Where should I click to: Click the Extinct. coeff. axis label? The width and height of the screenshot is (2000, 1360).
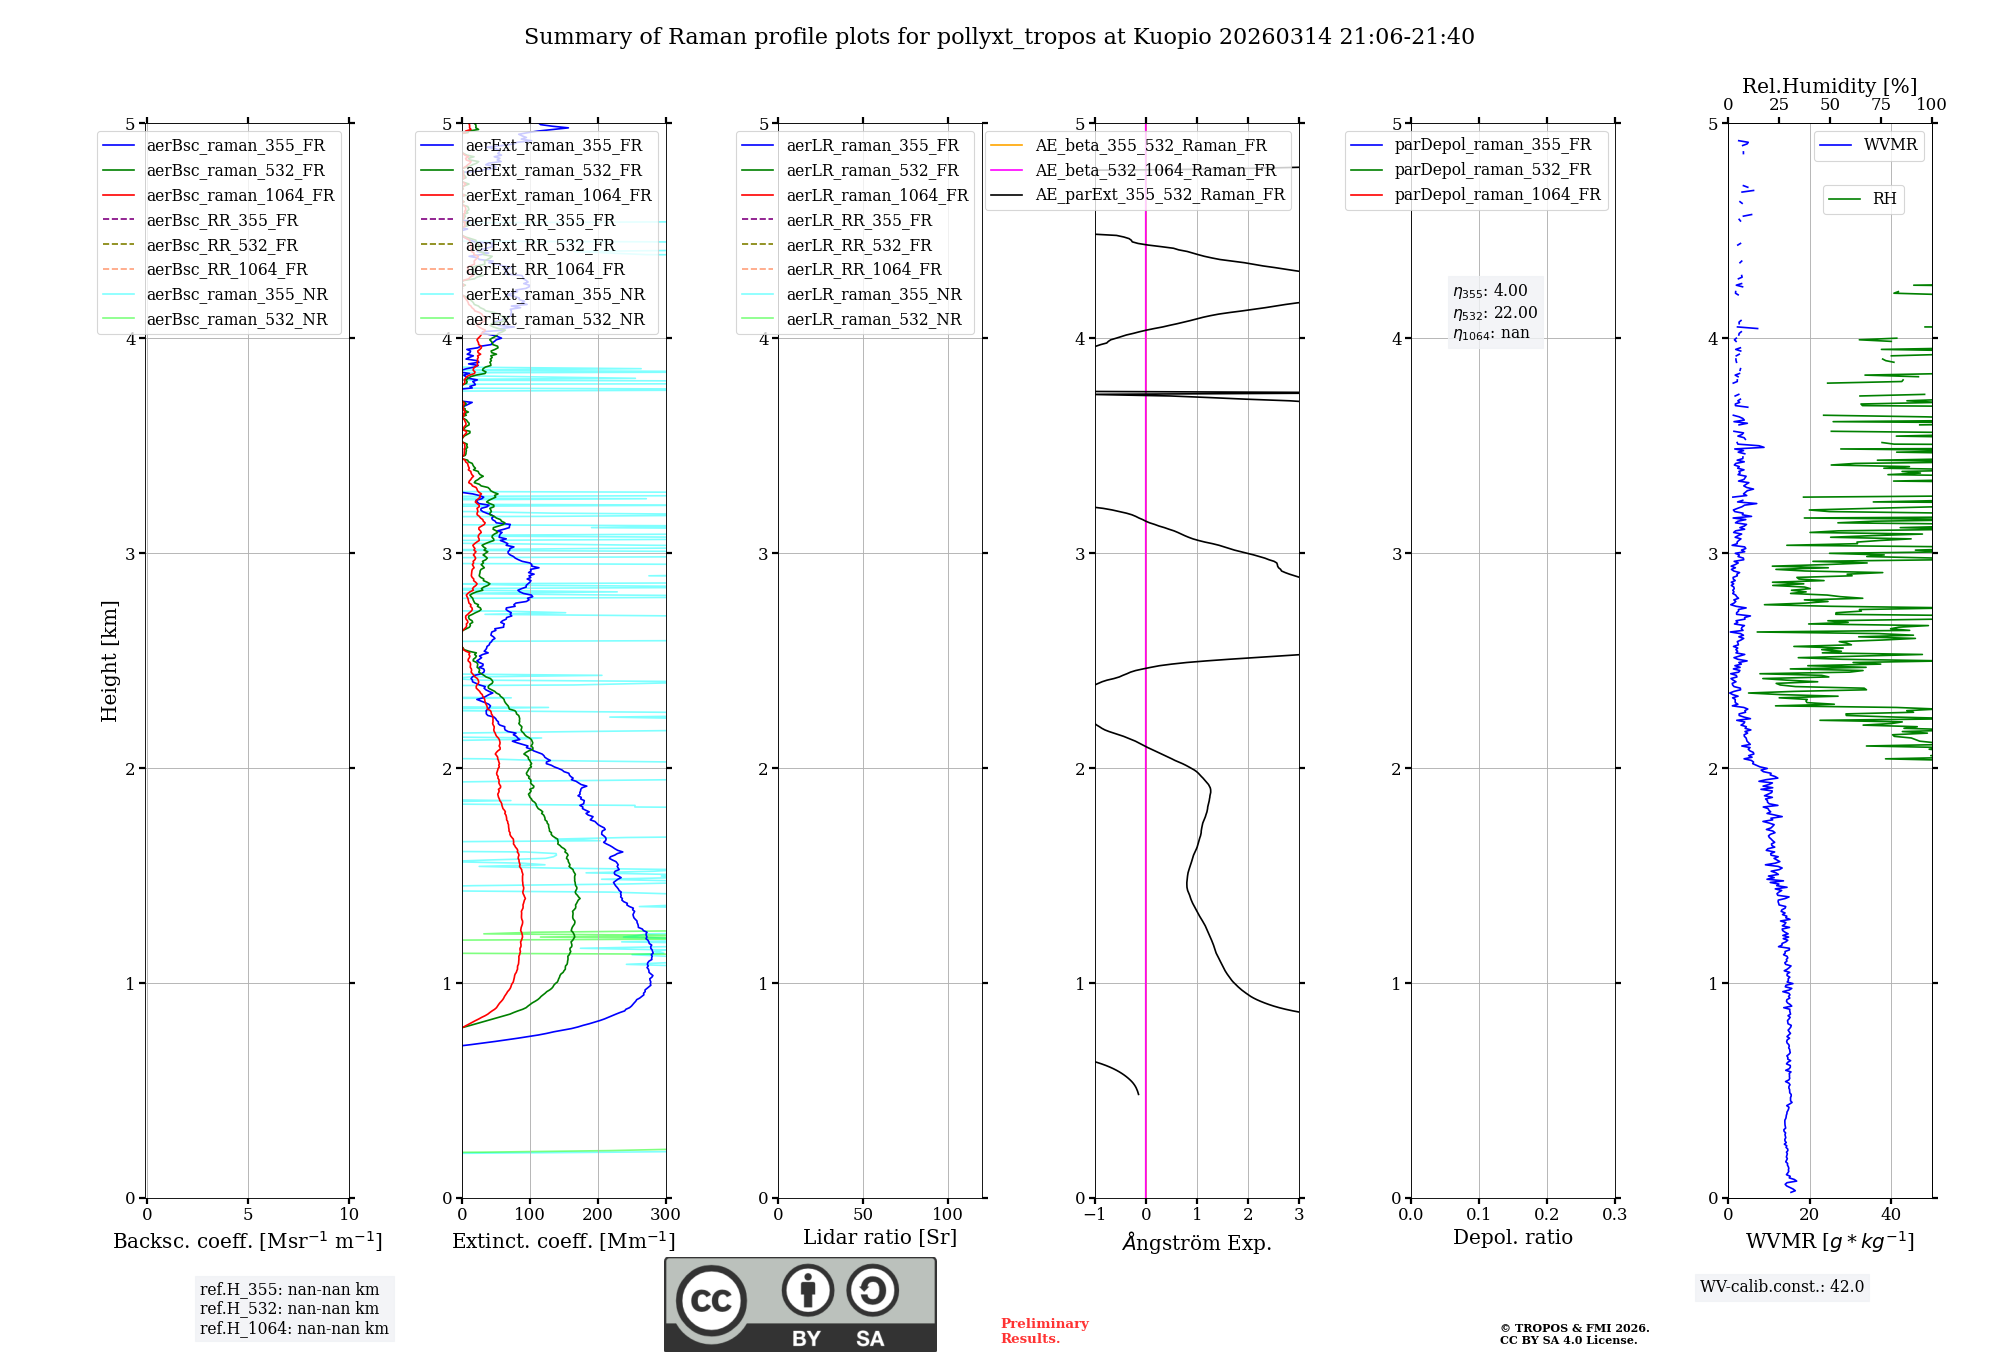pos(563,1241)
